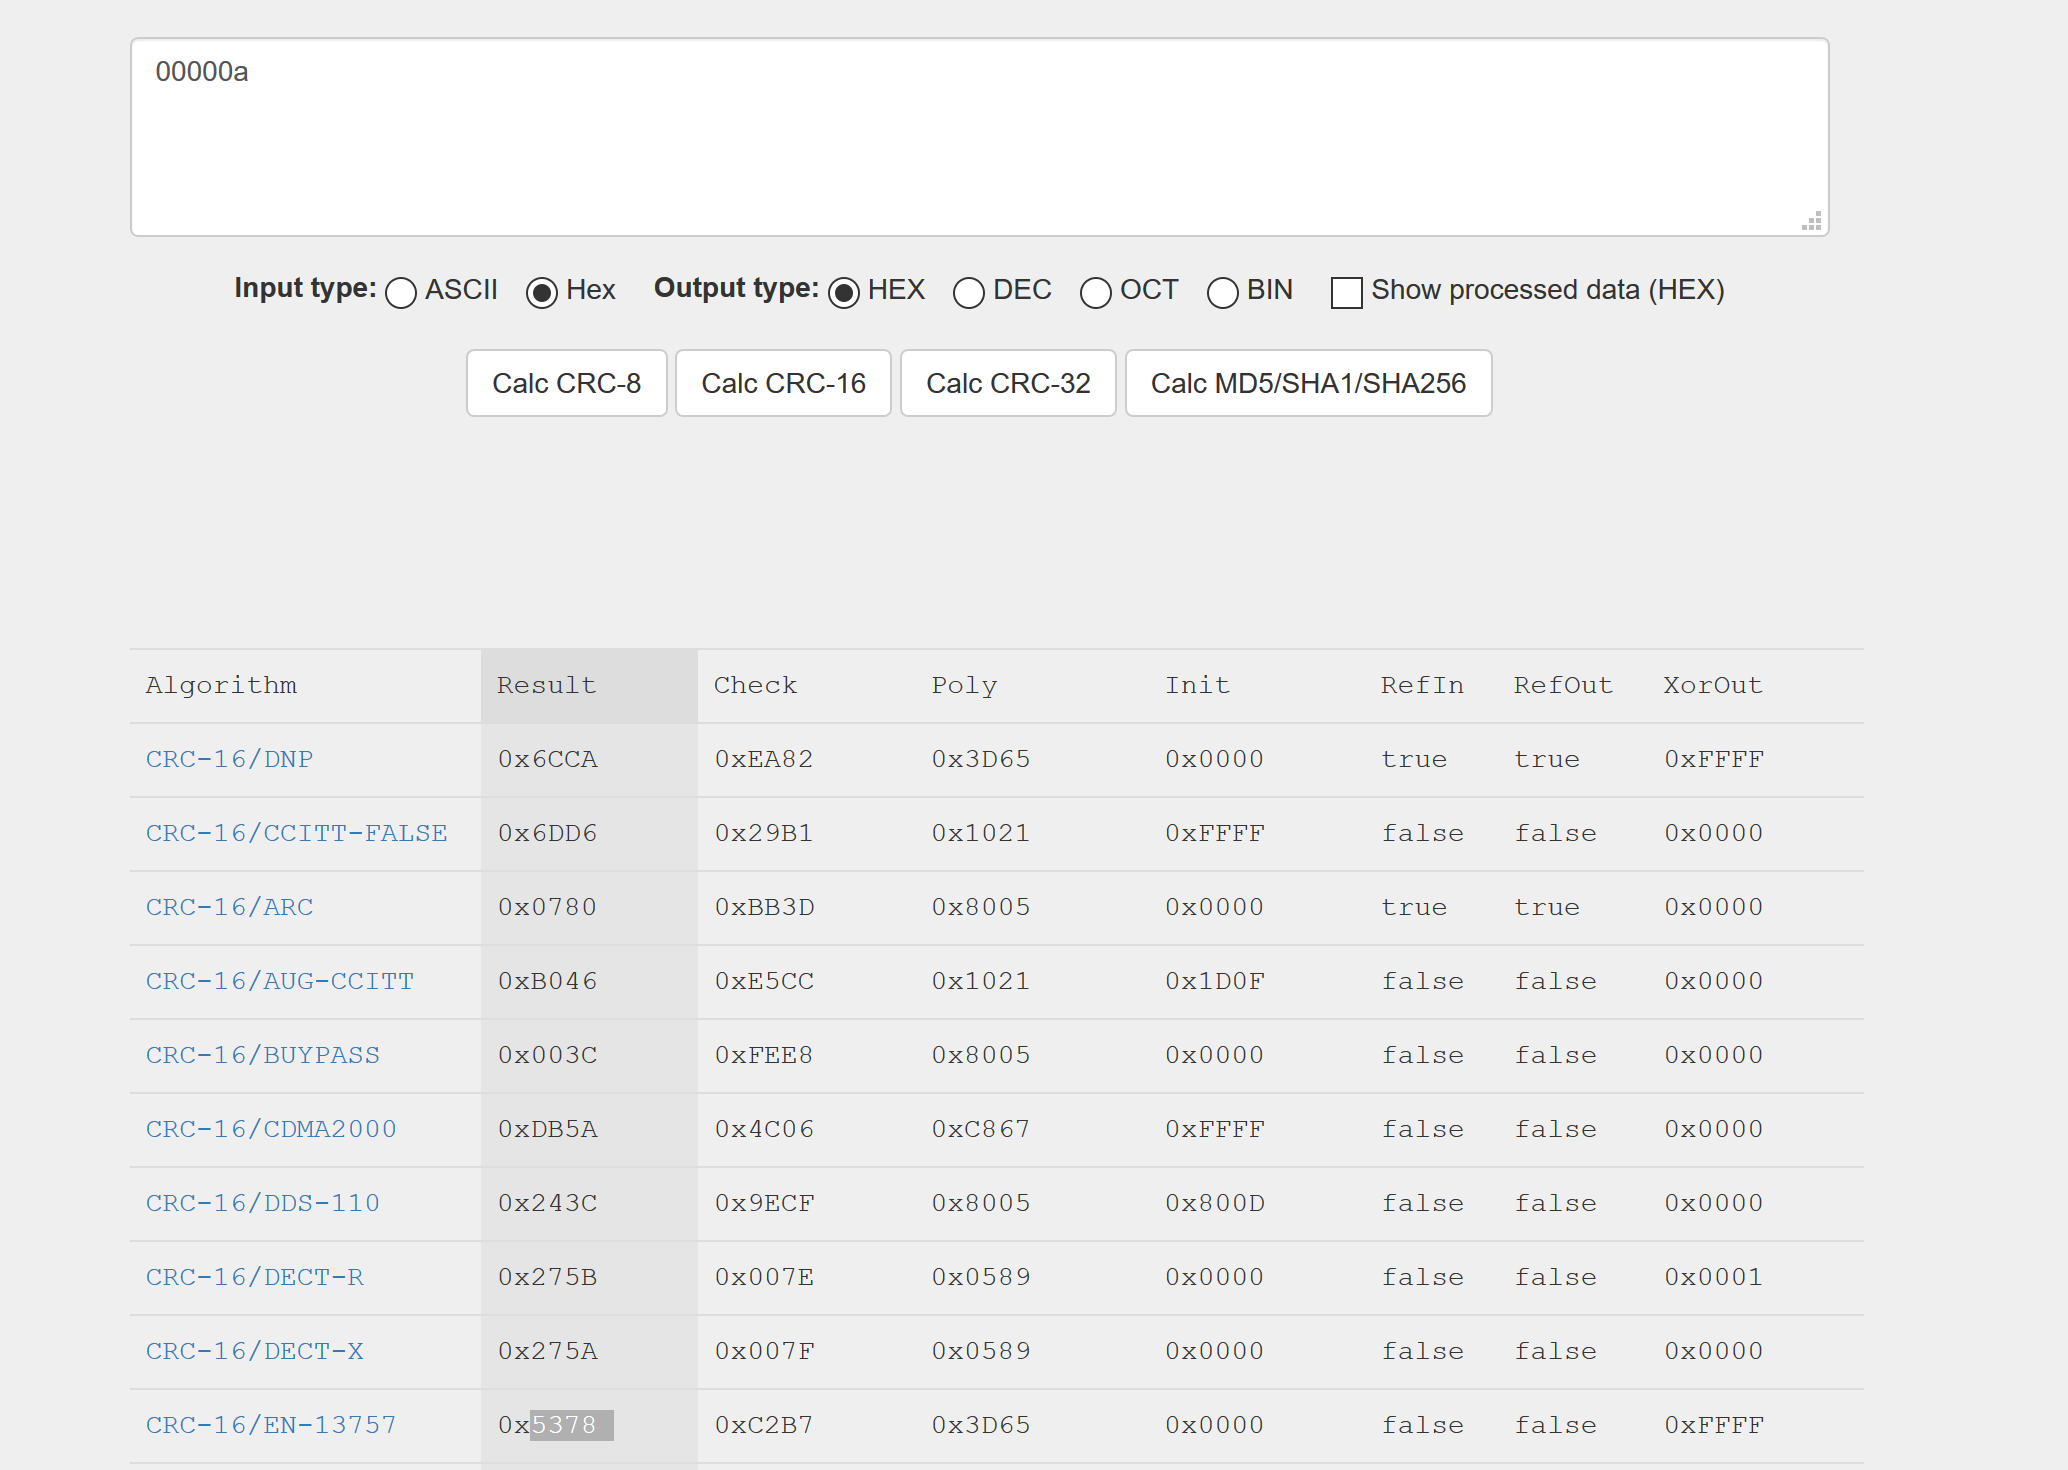The image size is (2068, 1470).
Task: Click check value 0xE5CC
Action: click(764, 981)
